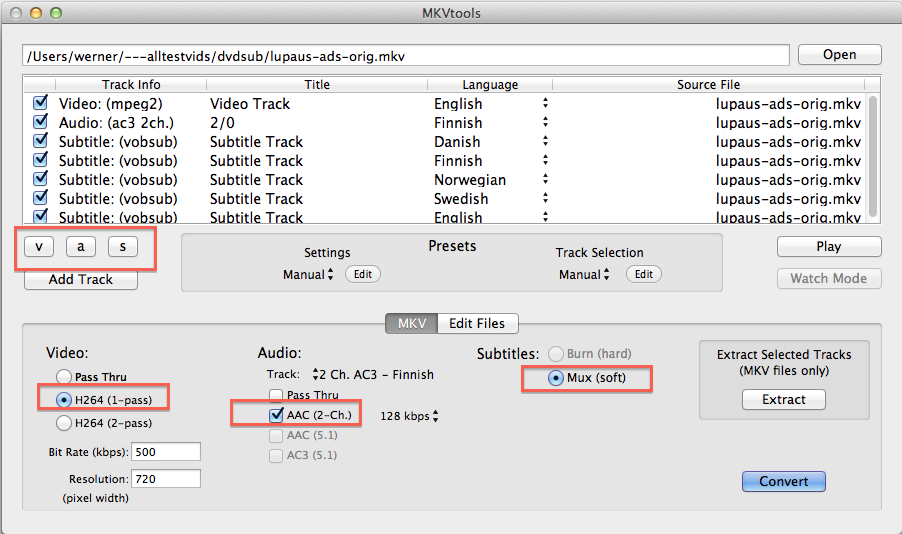902x534 pixels.
Task: Click the Track Info column header
Action: tap(131, 85)
